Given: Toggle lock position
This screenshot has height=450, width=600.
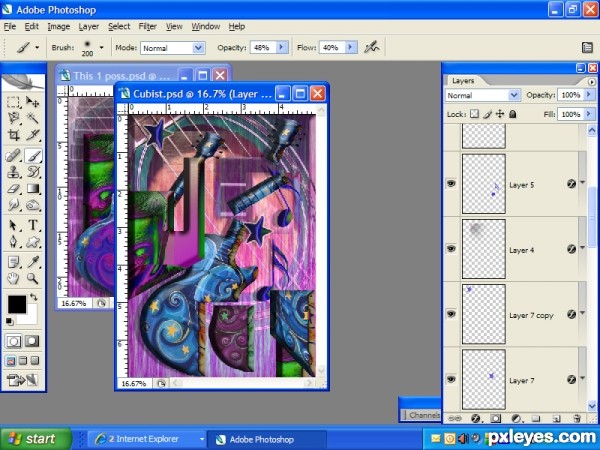Looking at the screenshot, I should pos(500,114).
